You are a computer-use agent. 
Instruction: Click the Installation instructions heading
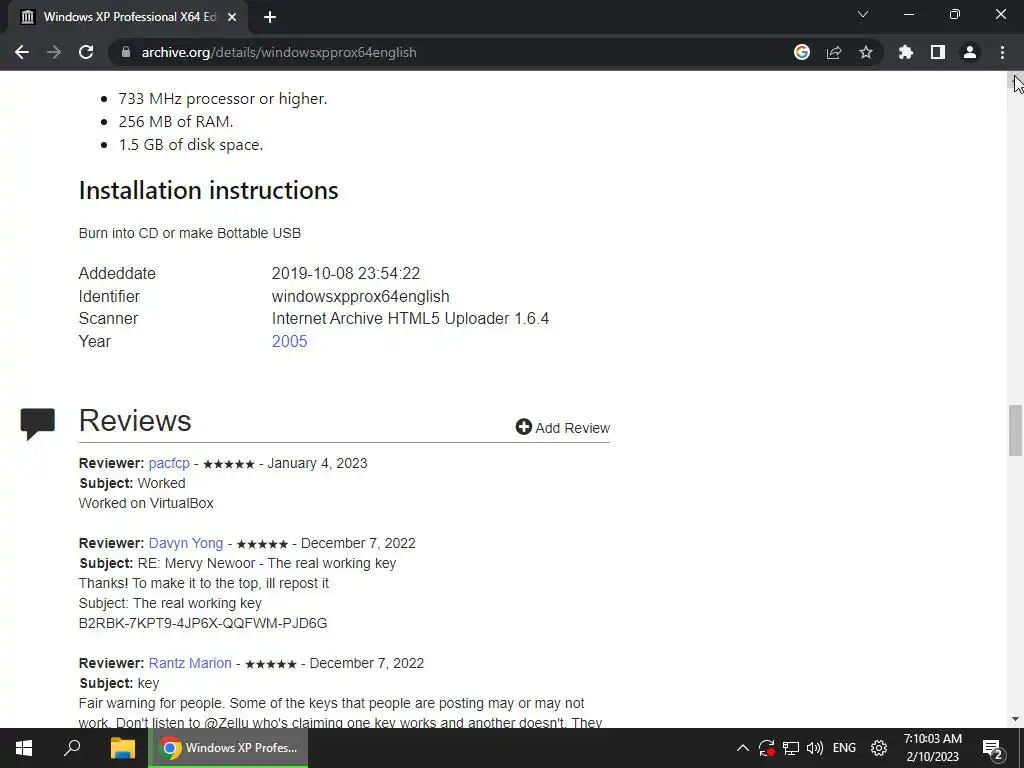point(208,190)
